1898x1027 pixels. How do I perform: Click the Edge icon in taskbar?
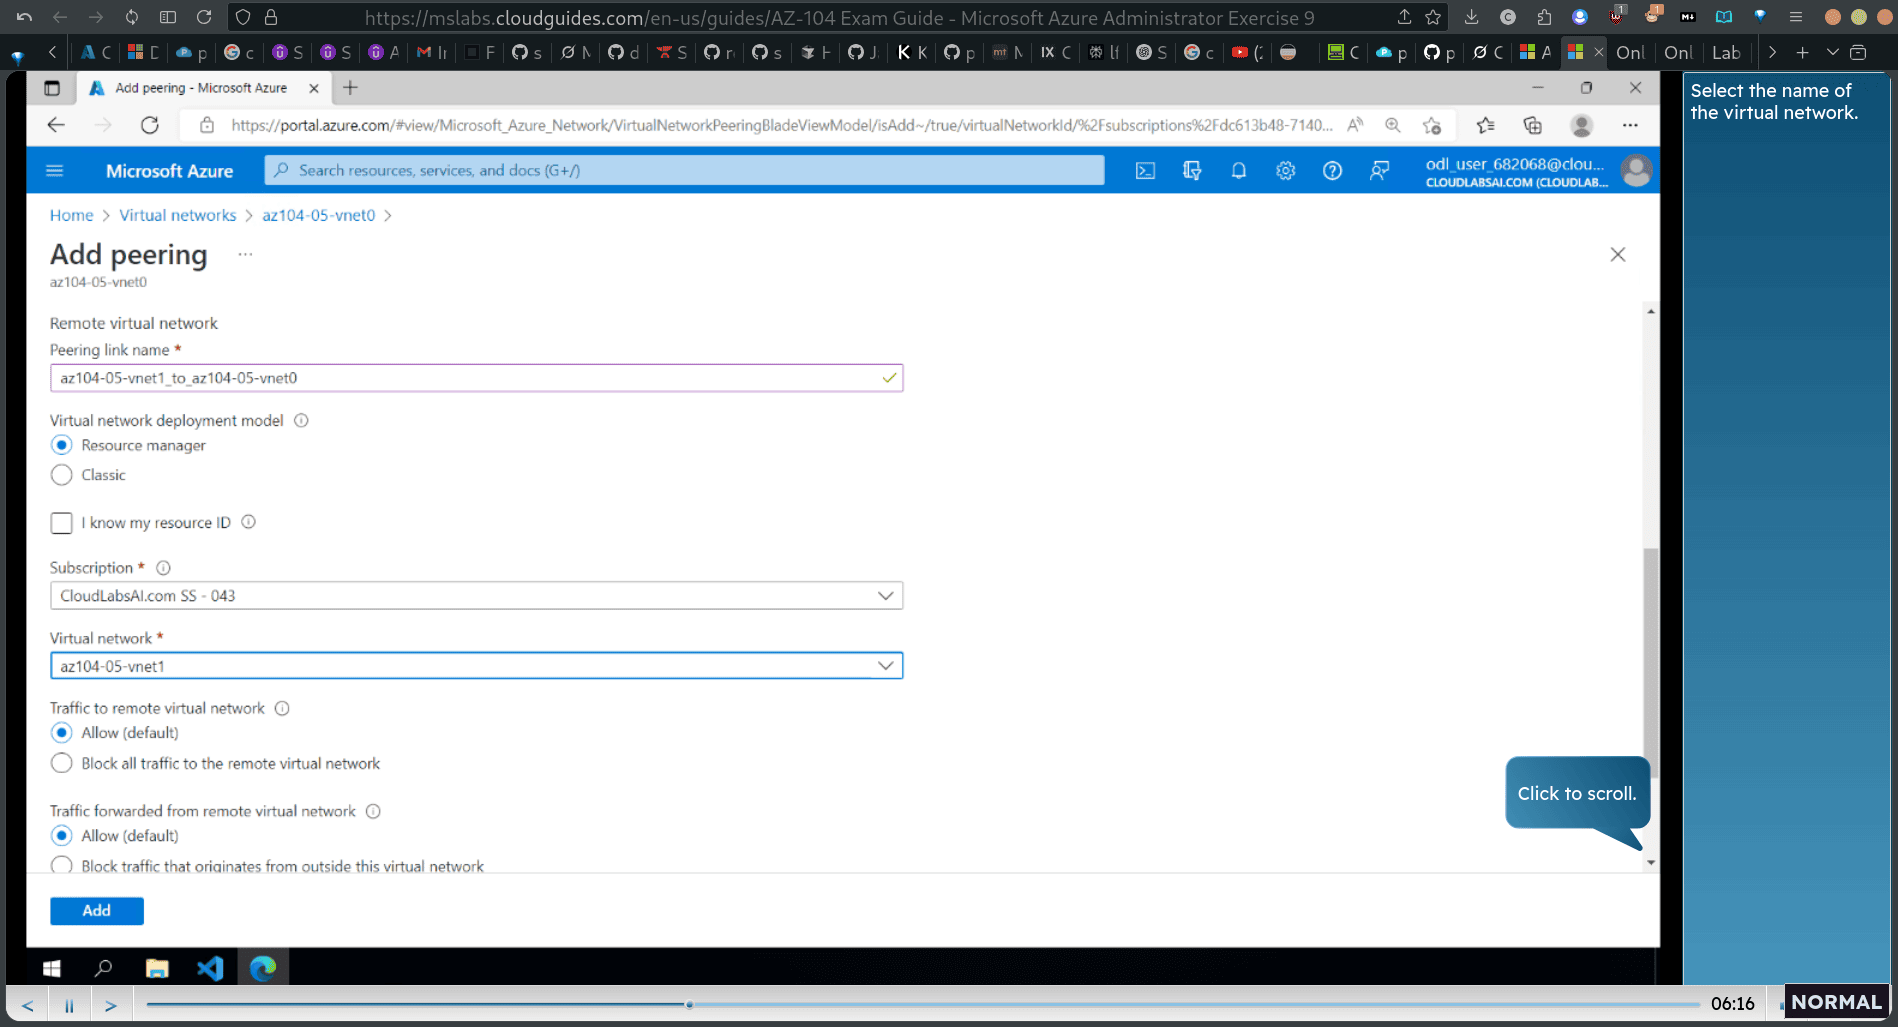263,968
